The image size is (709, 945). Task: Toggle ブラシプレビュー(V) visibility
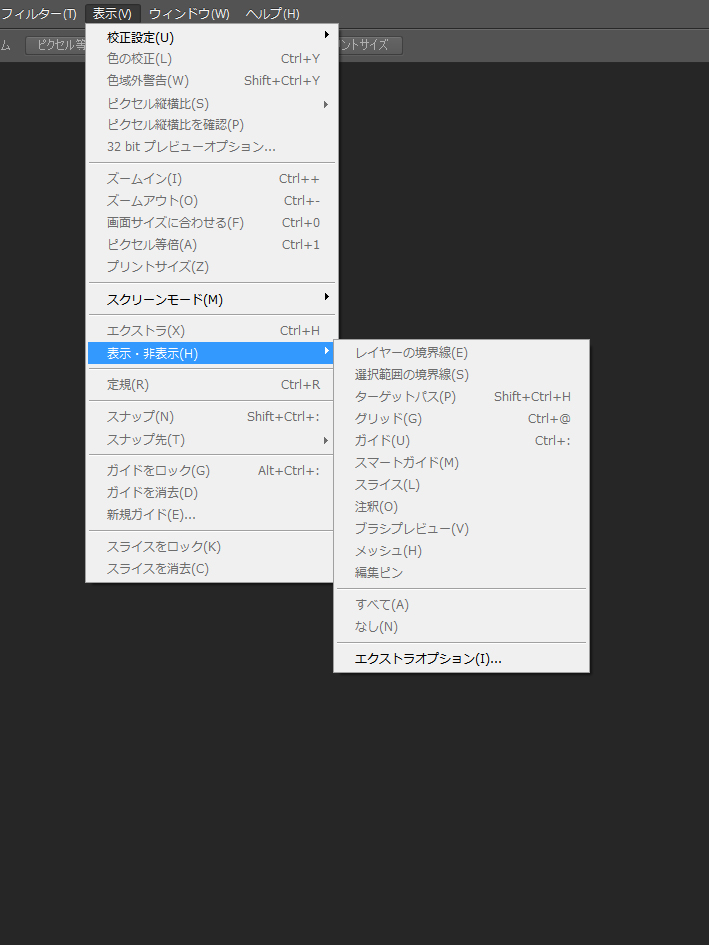461,529
